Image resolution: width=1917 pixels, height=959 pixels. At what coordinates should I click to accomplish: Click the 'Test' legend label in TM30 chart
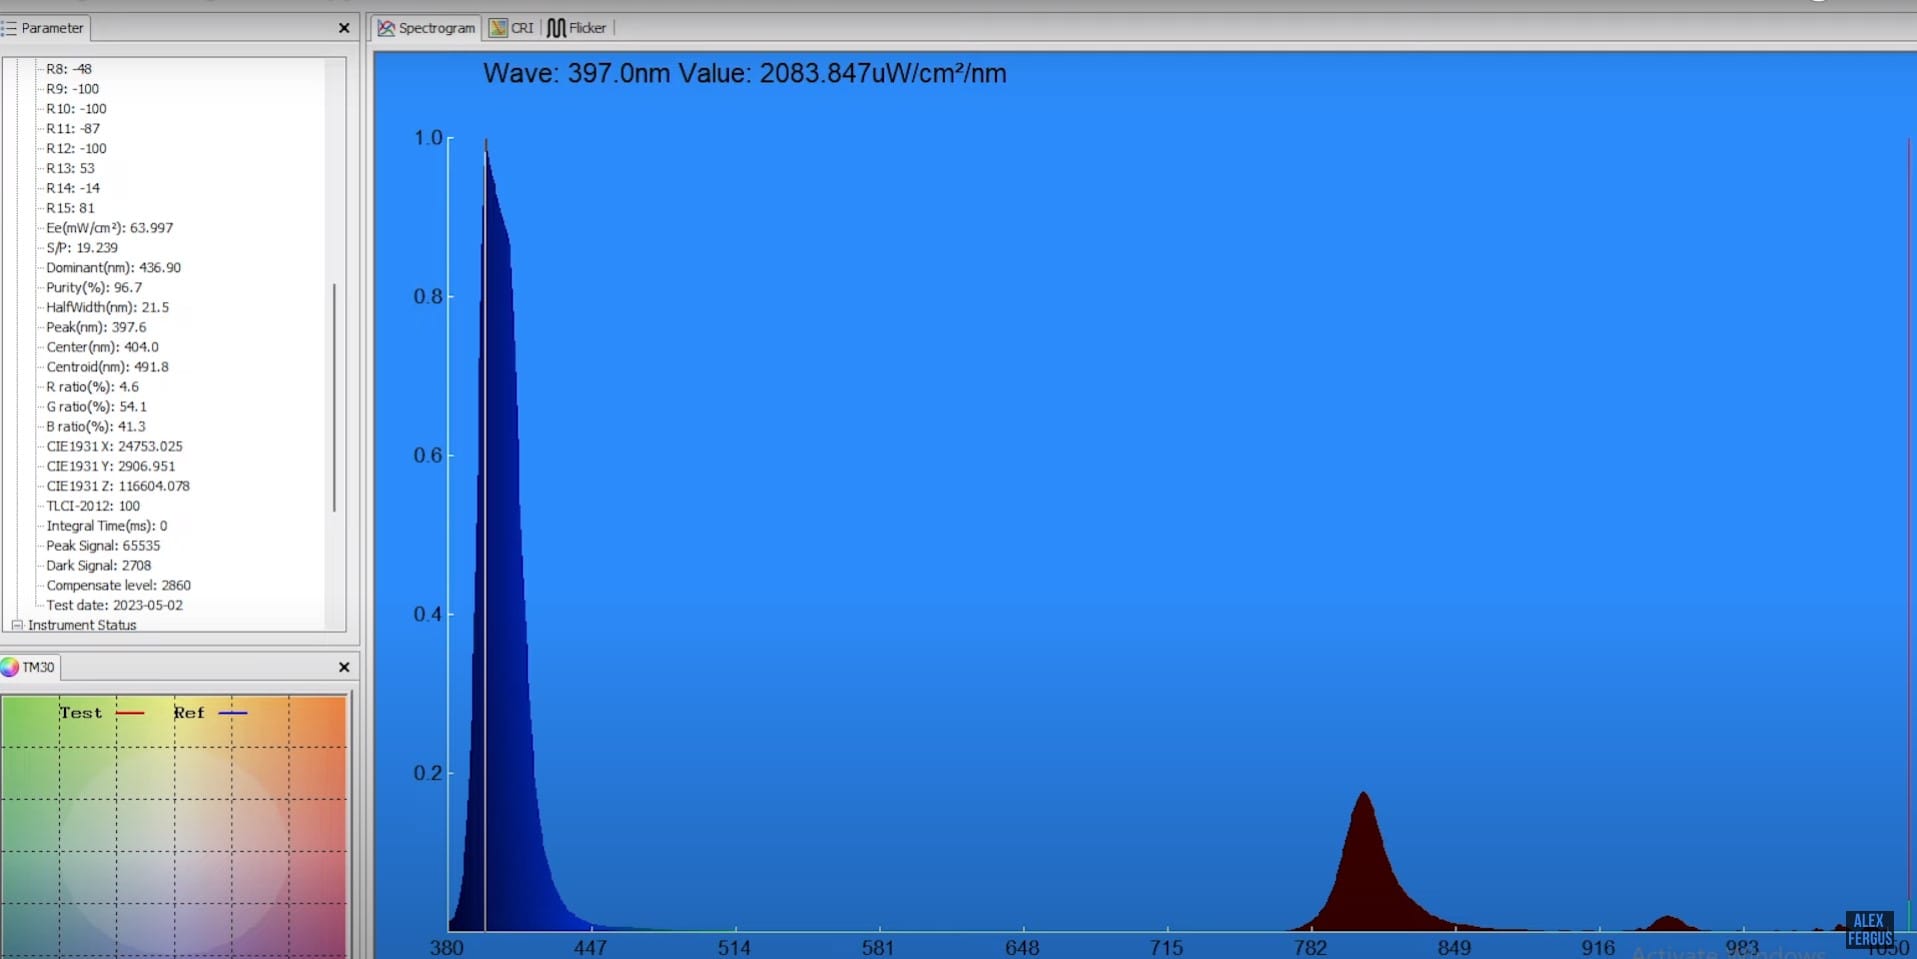click(81, 713)
